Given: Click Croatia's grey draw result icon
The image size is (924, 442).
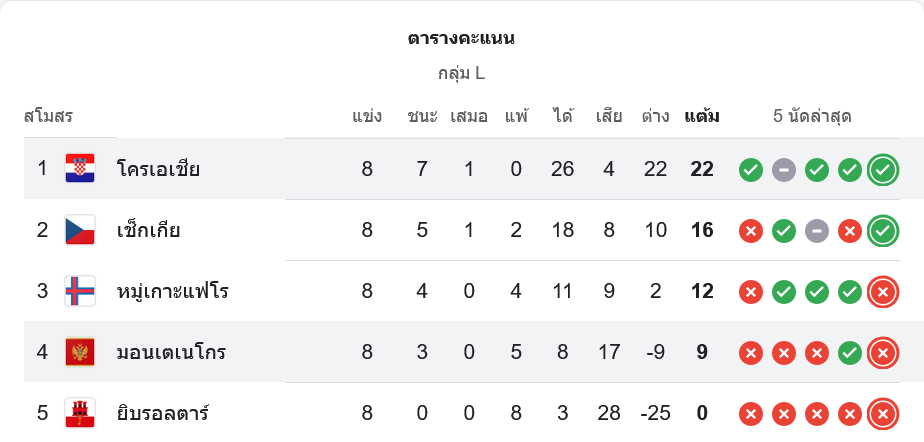Looking at the screenshot, I should tap(784, 170).
